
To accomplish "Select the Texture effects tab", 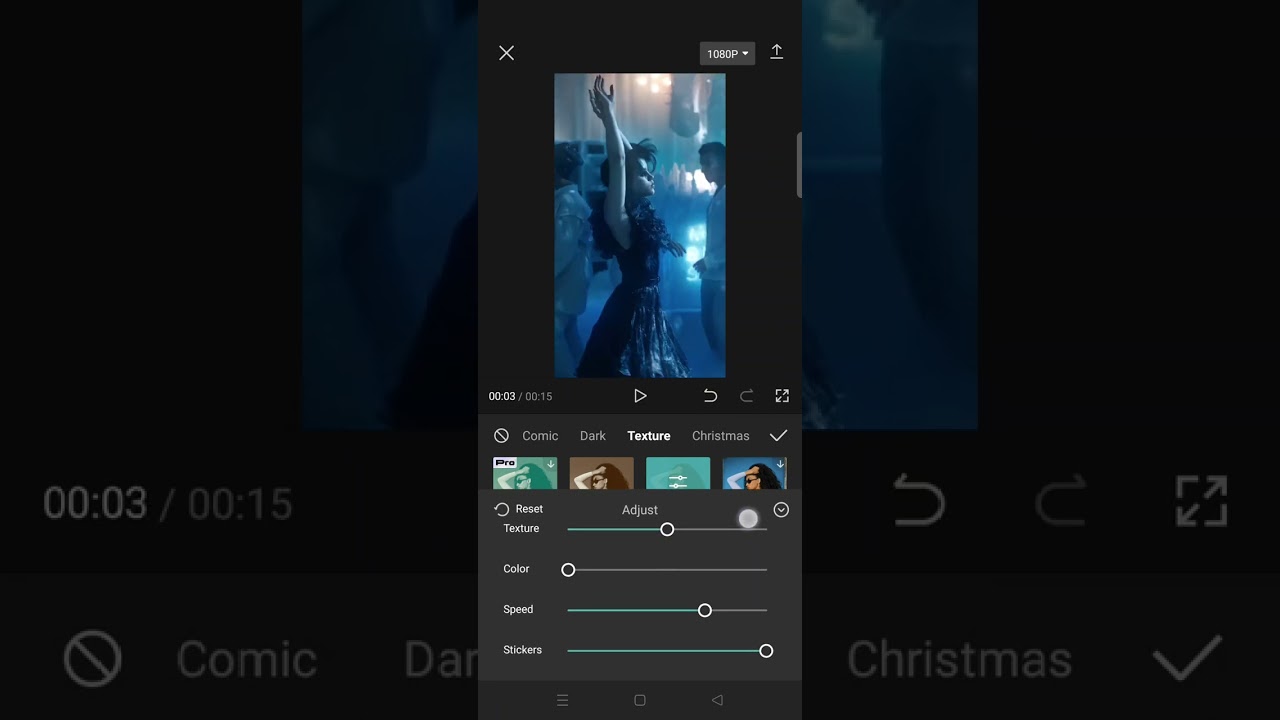I will click(x=649, y=436).
